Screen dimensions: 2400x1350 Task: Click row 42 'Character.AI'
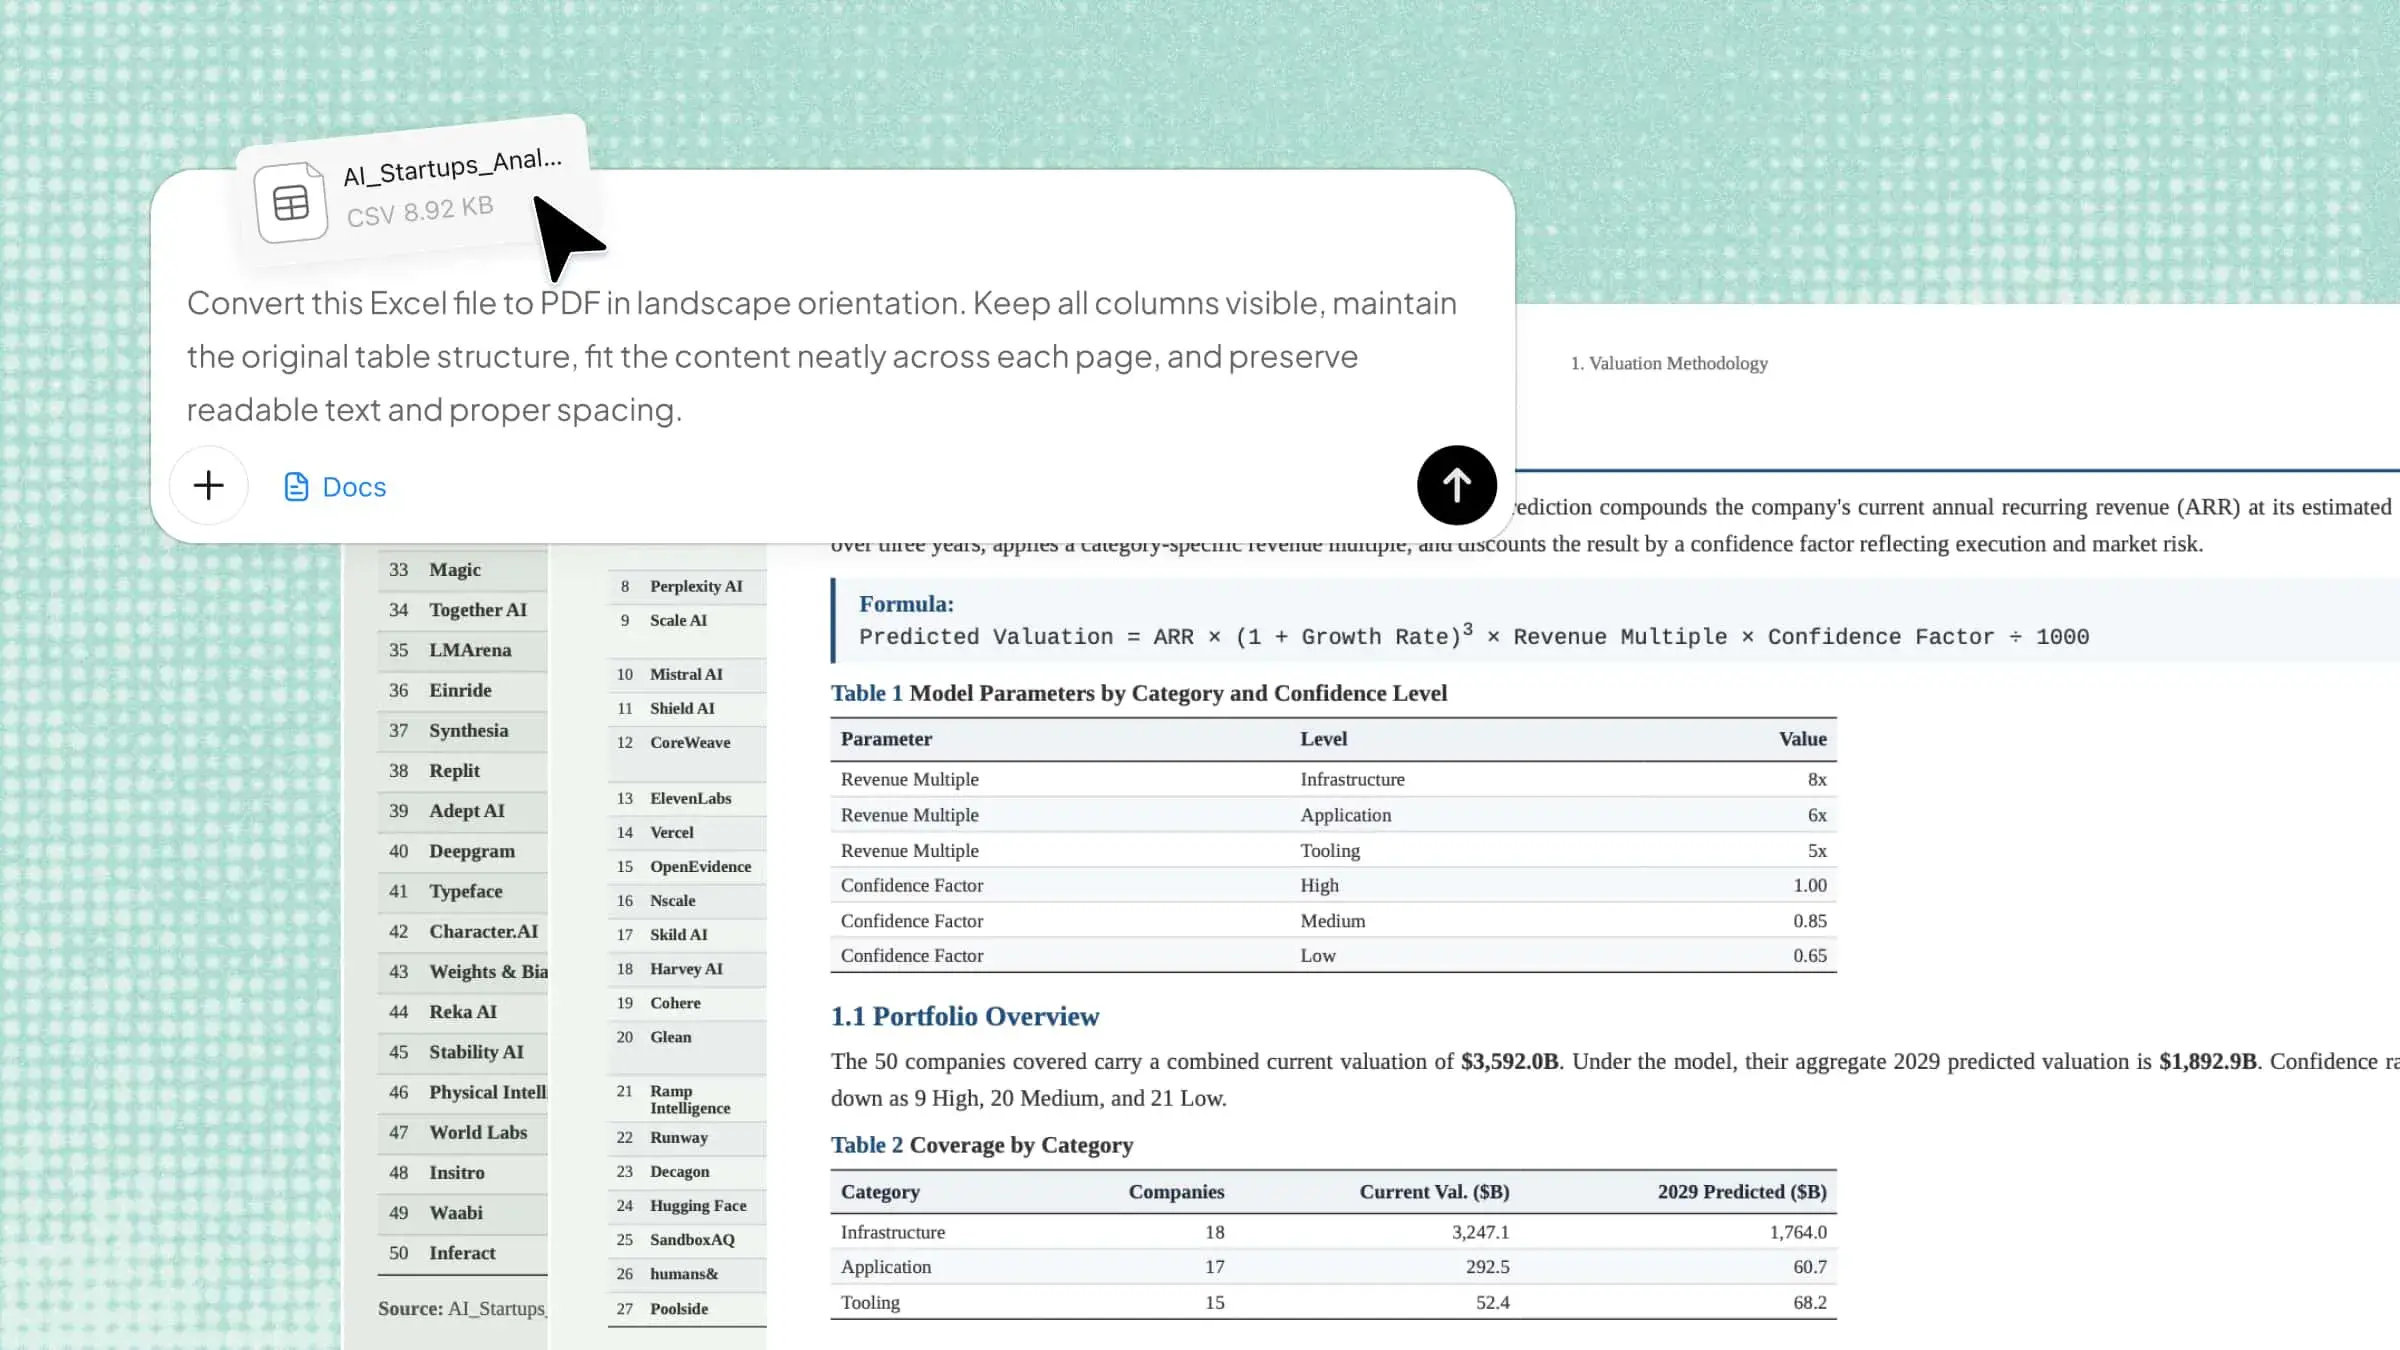click(x=463, y=932)
